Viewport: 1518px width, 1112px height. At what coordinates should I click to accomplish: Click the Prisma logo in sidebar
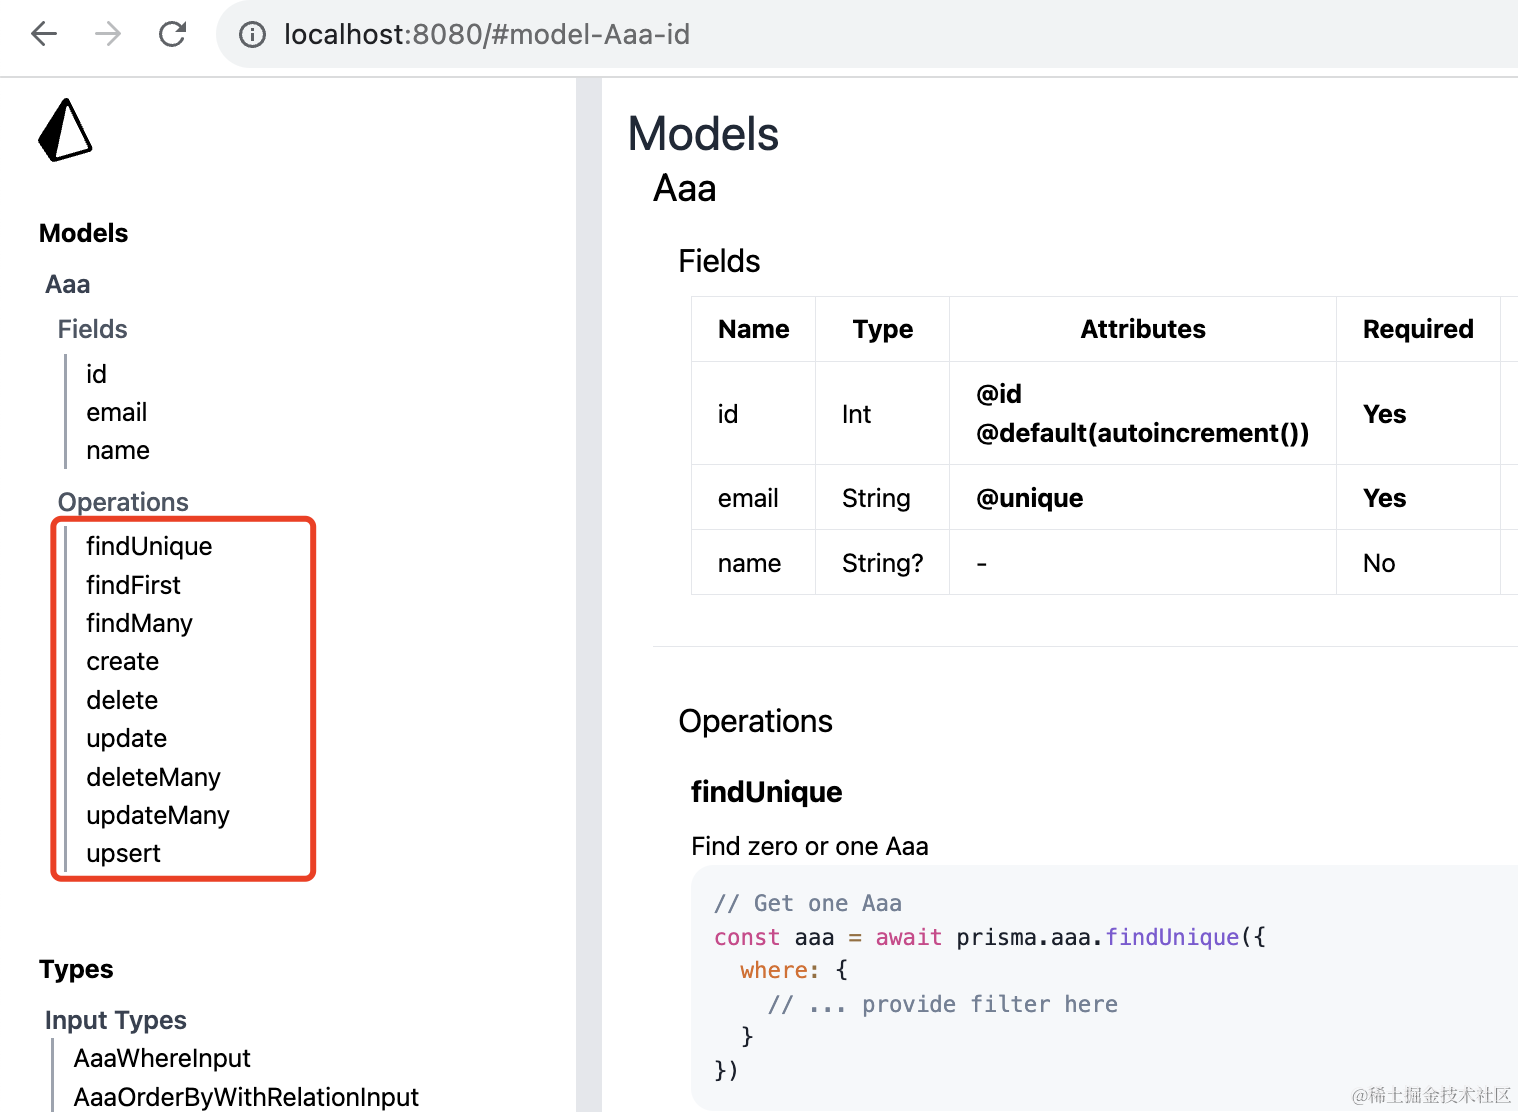pyautogui.click(x=65, y=130)
